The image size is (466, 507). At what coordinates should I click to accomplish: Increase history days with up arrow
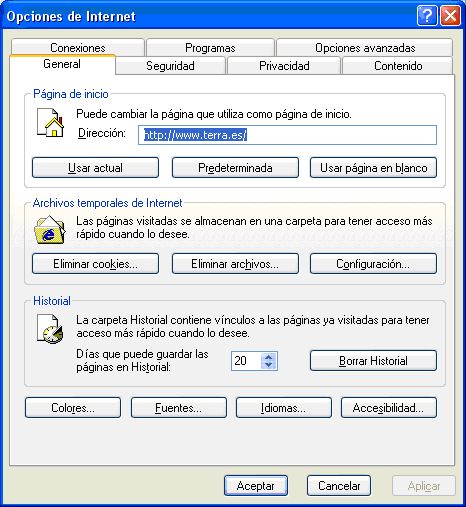pos(269,357)
